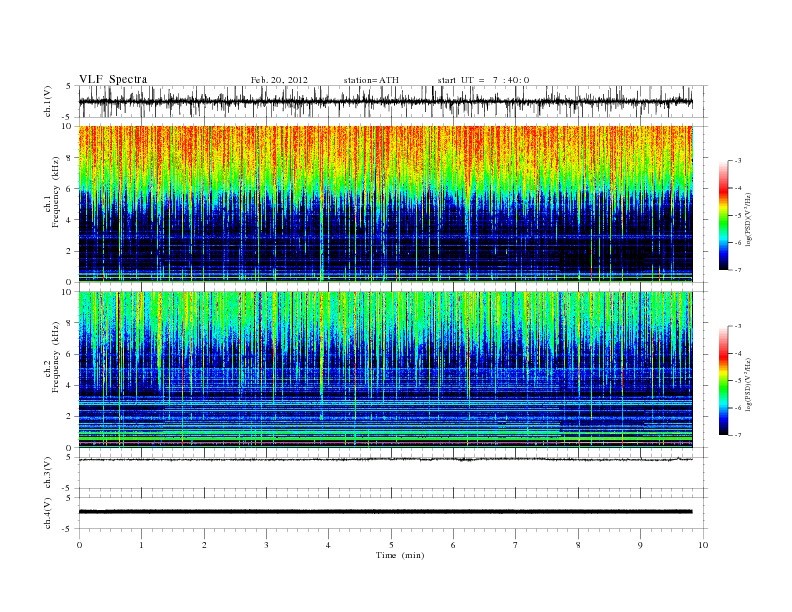This screenshot has height=612, width=792.
Task: Click the thick ch.4 waveform trace
Action: [385, 512]
